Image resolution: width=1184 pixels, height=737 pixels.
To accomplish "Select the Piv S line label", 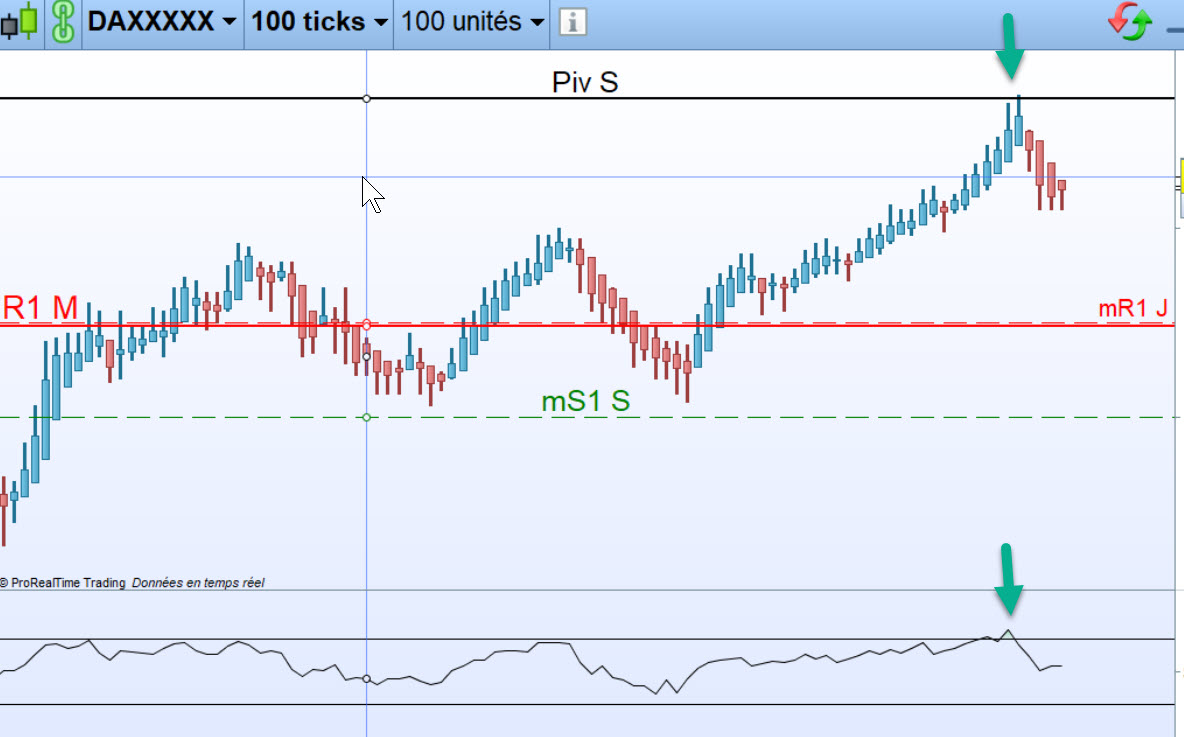I will coord(585,82).
